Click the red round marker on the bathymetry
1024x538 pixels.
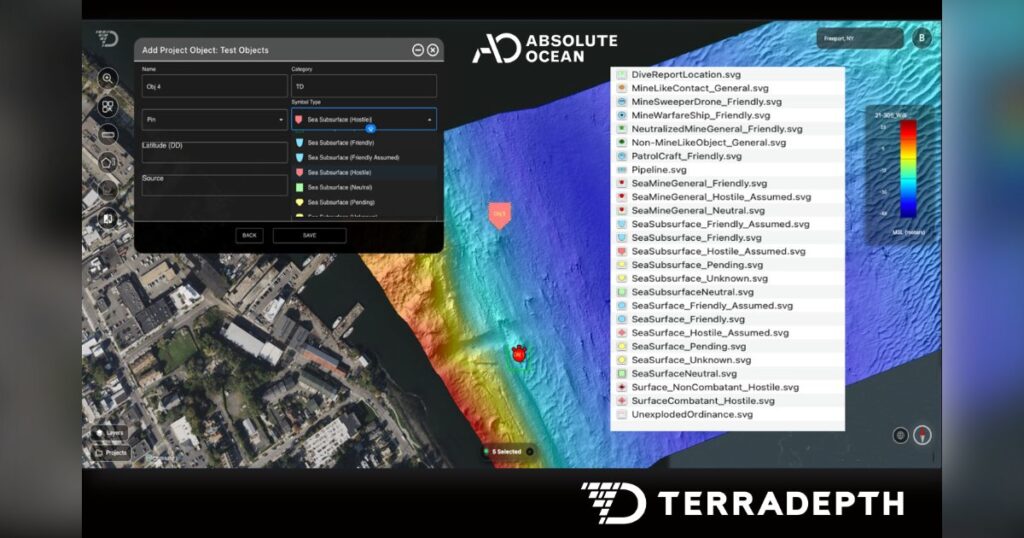click(519, 354)
